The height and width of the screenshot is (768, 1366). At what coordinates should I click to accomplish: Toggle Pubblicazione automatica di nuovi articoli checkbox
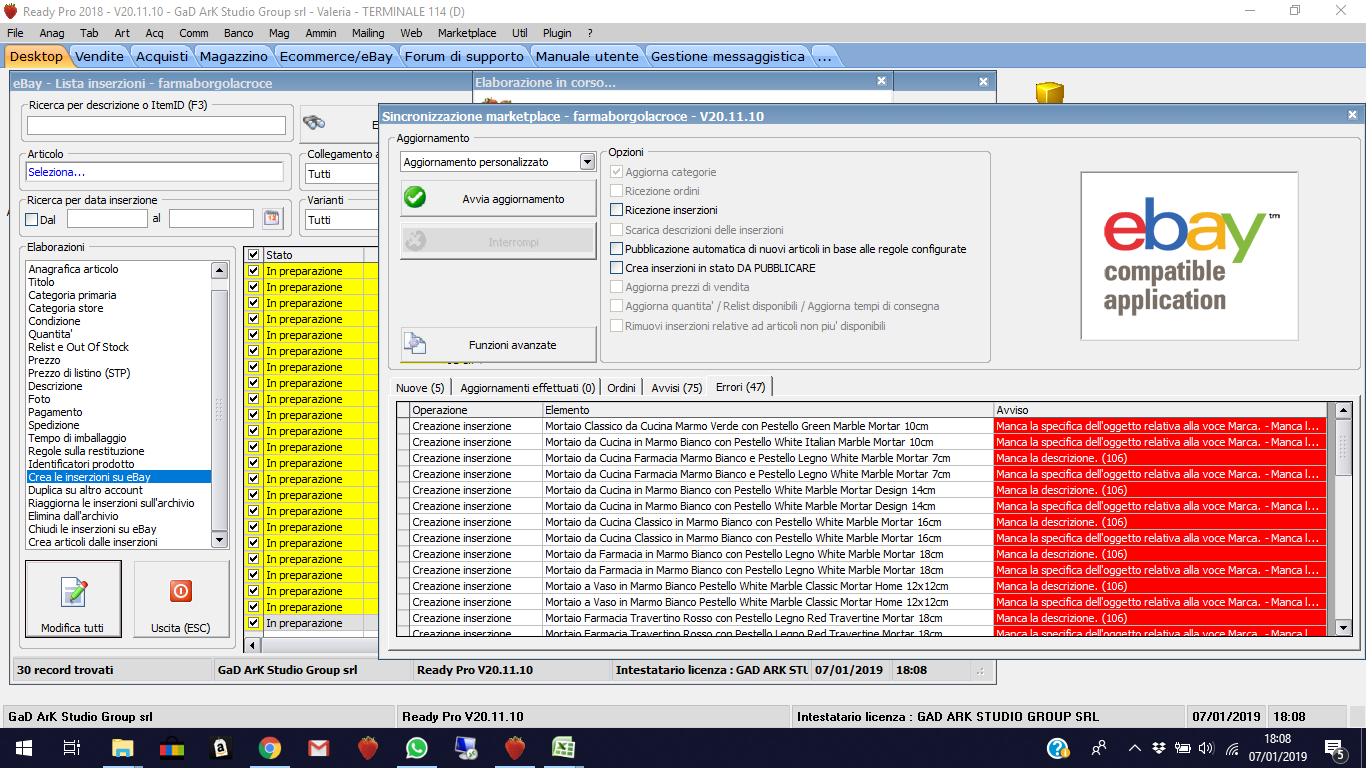point(617,249)
